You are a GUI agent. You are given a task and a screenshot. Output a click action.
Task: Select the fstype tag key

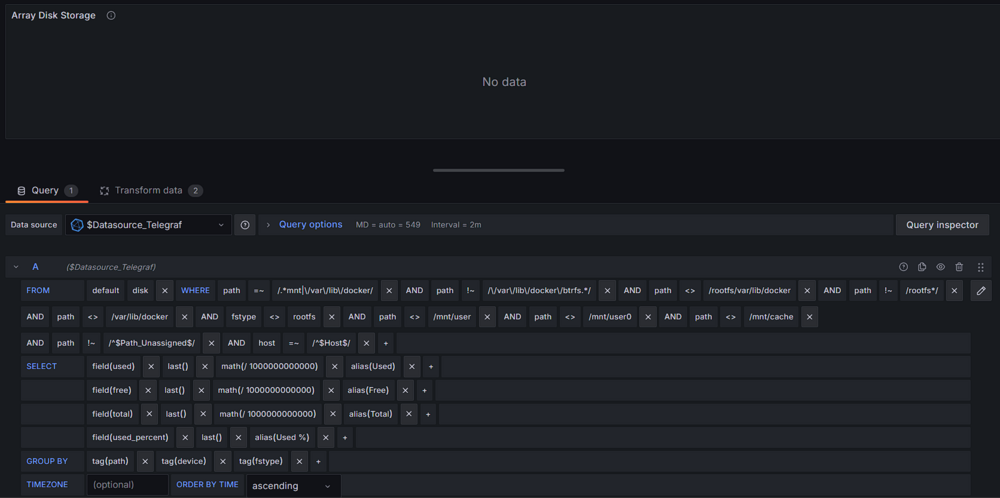[244, 317]
